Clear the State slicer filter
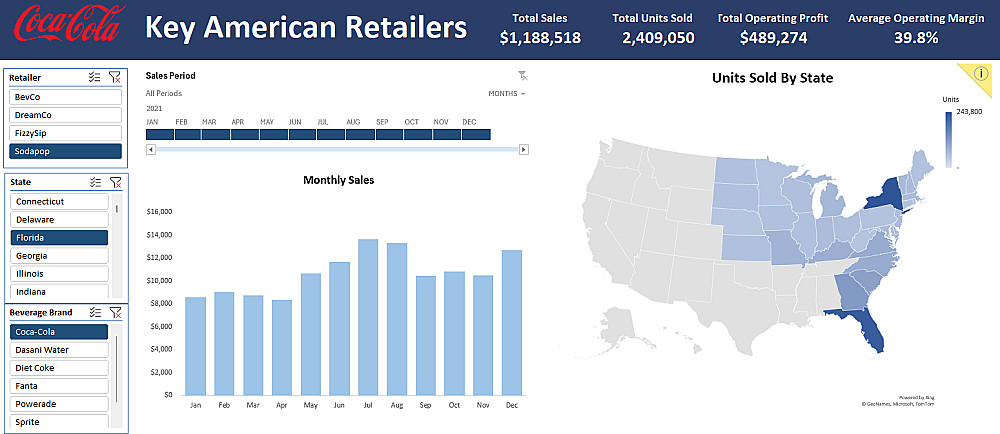Image resolution: width=1000 pixels, height=434 pixels. coord(114,182)
